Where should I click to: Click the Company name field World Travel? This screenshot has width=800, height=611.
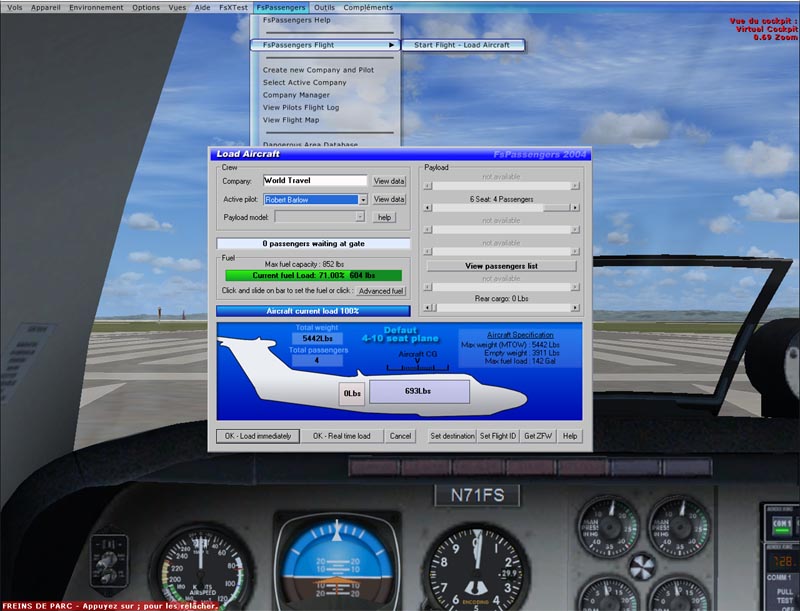coord(315,181)
